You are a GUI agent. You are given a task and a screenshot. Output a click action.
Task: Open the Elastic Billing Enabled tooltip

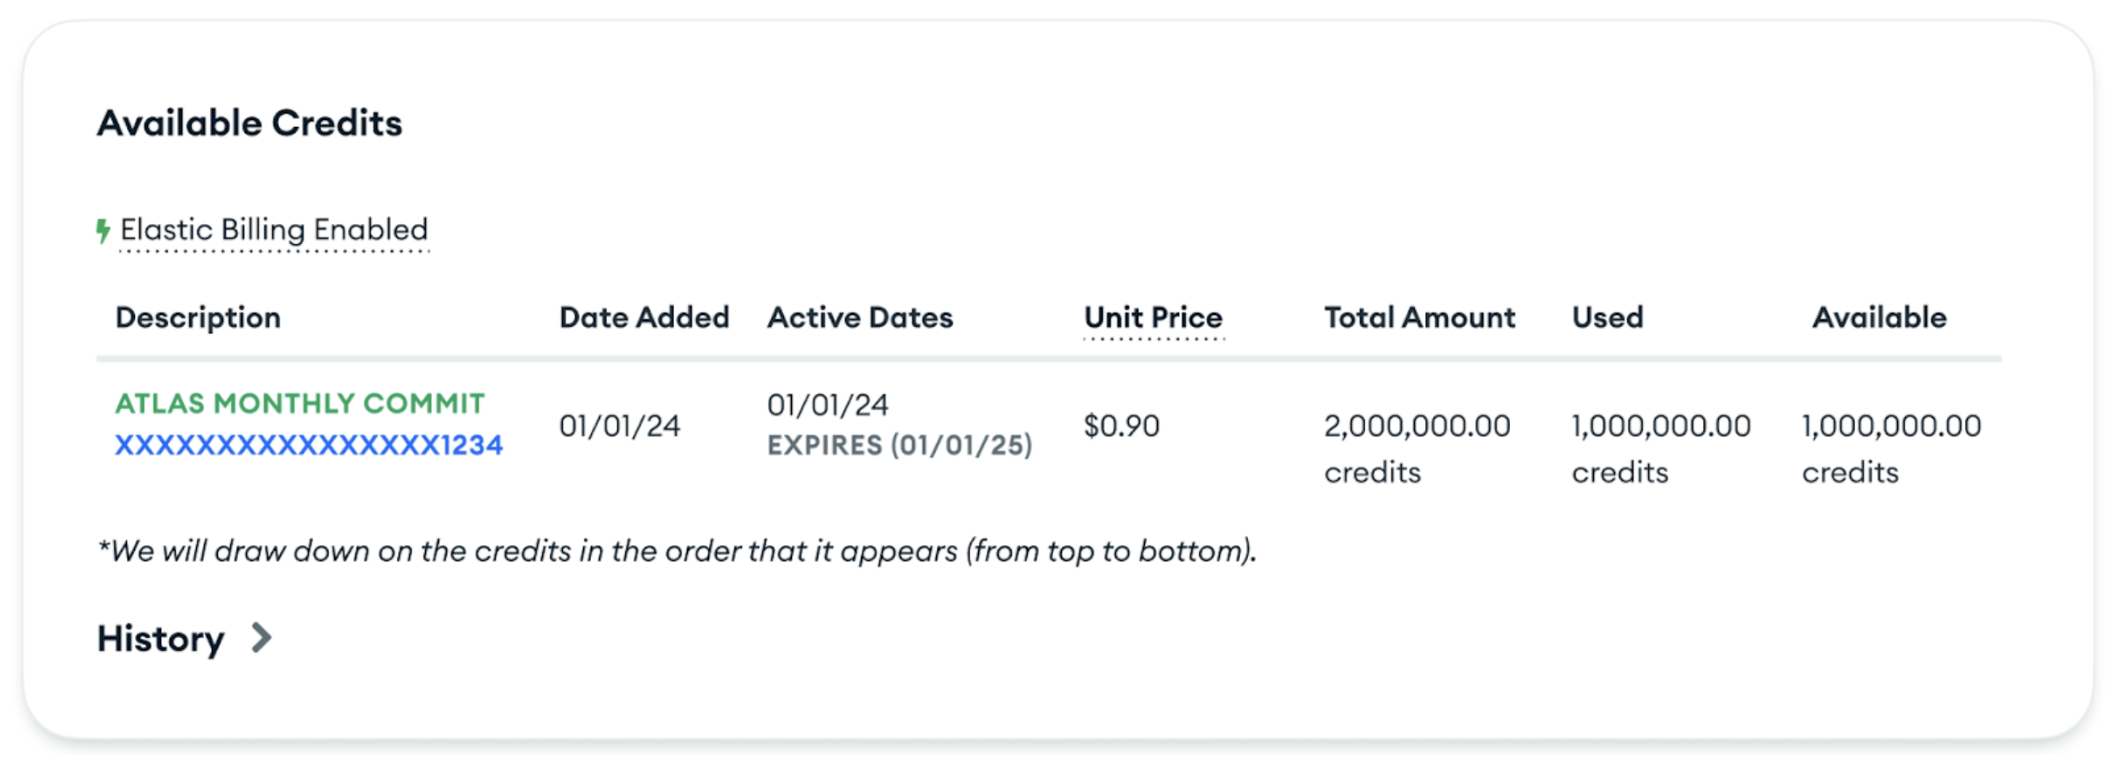273,229
